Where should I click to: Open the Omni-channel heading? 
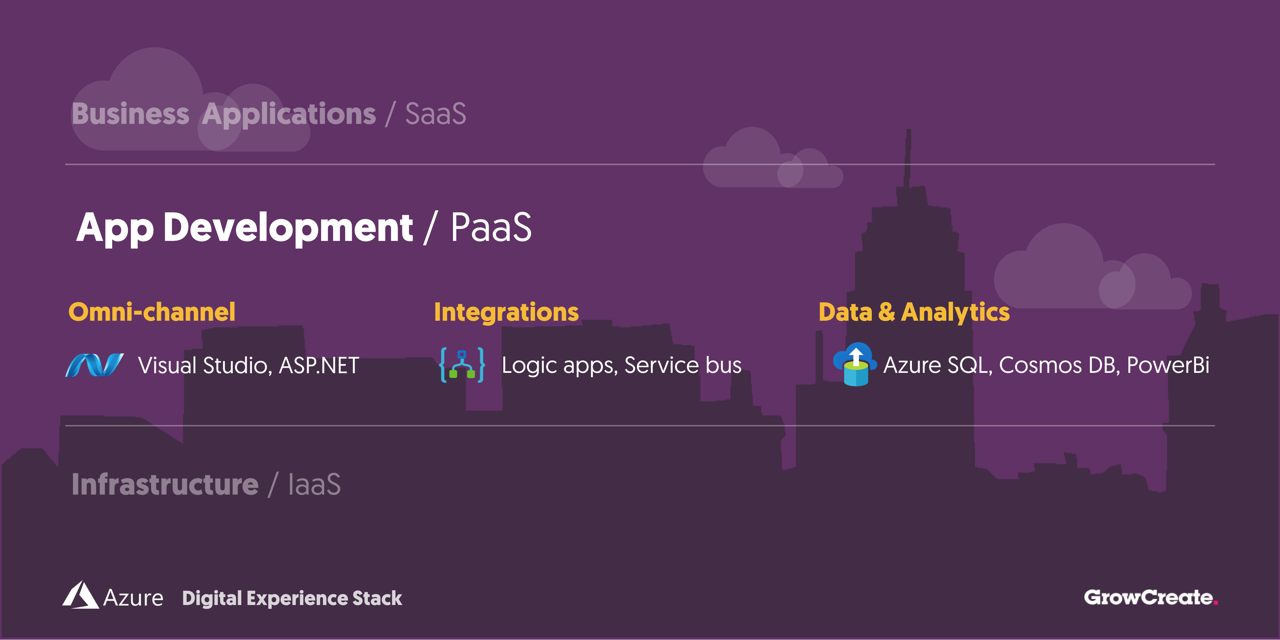pyautogui.click(x=152, y=312)
